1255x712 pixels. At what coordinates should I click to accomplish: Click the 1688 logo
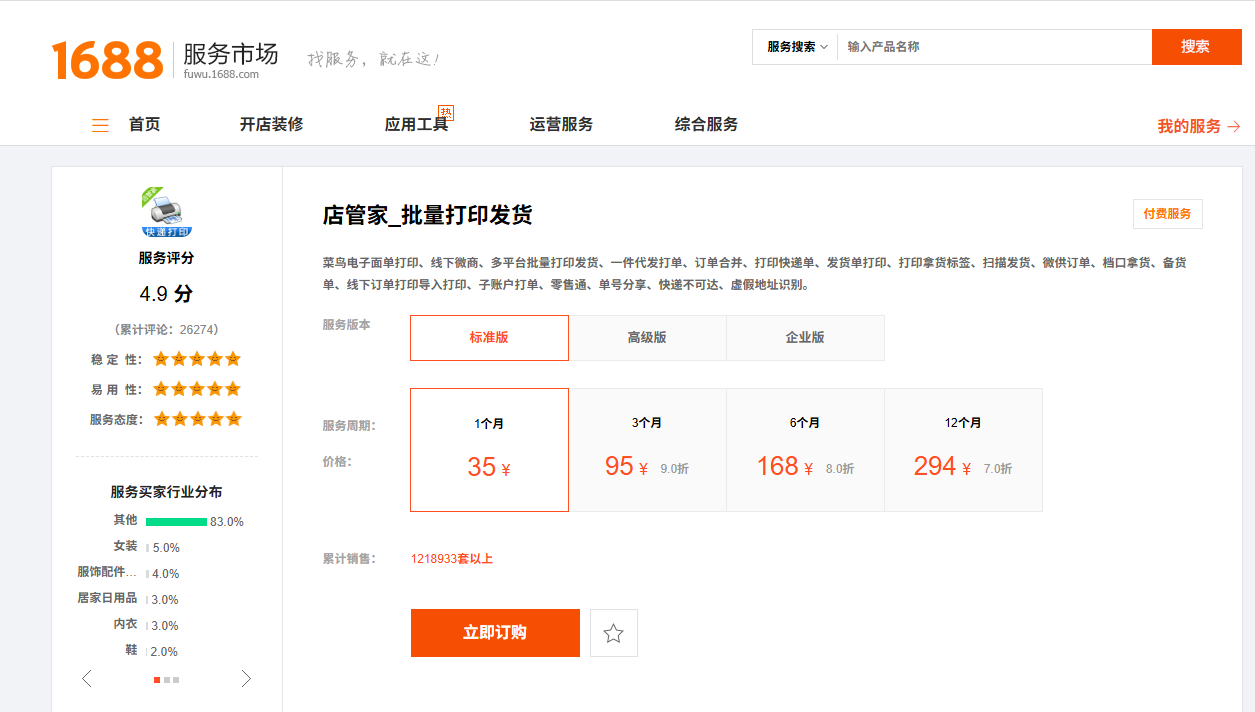107,60
